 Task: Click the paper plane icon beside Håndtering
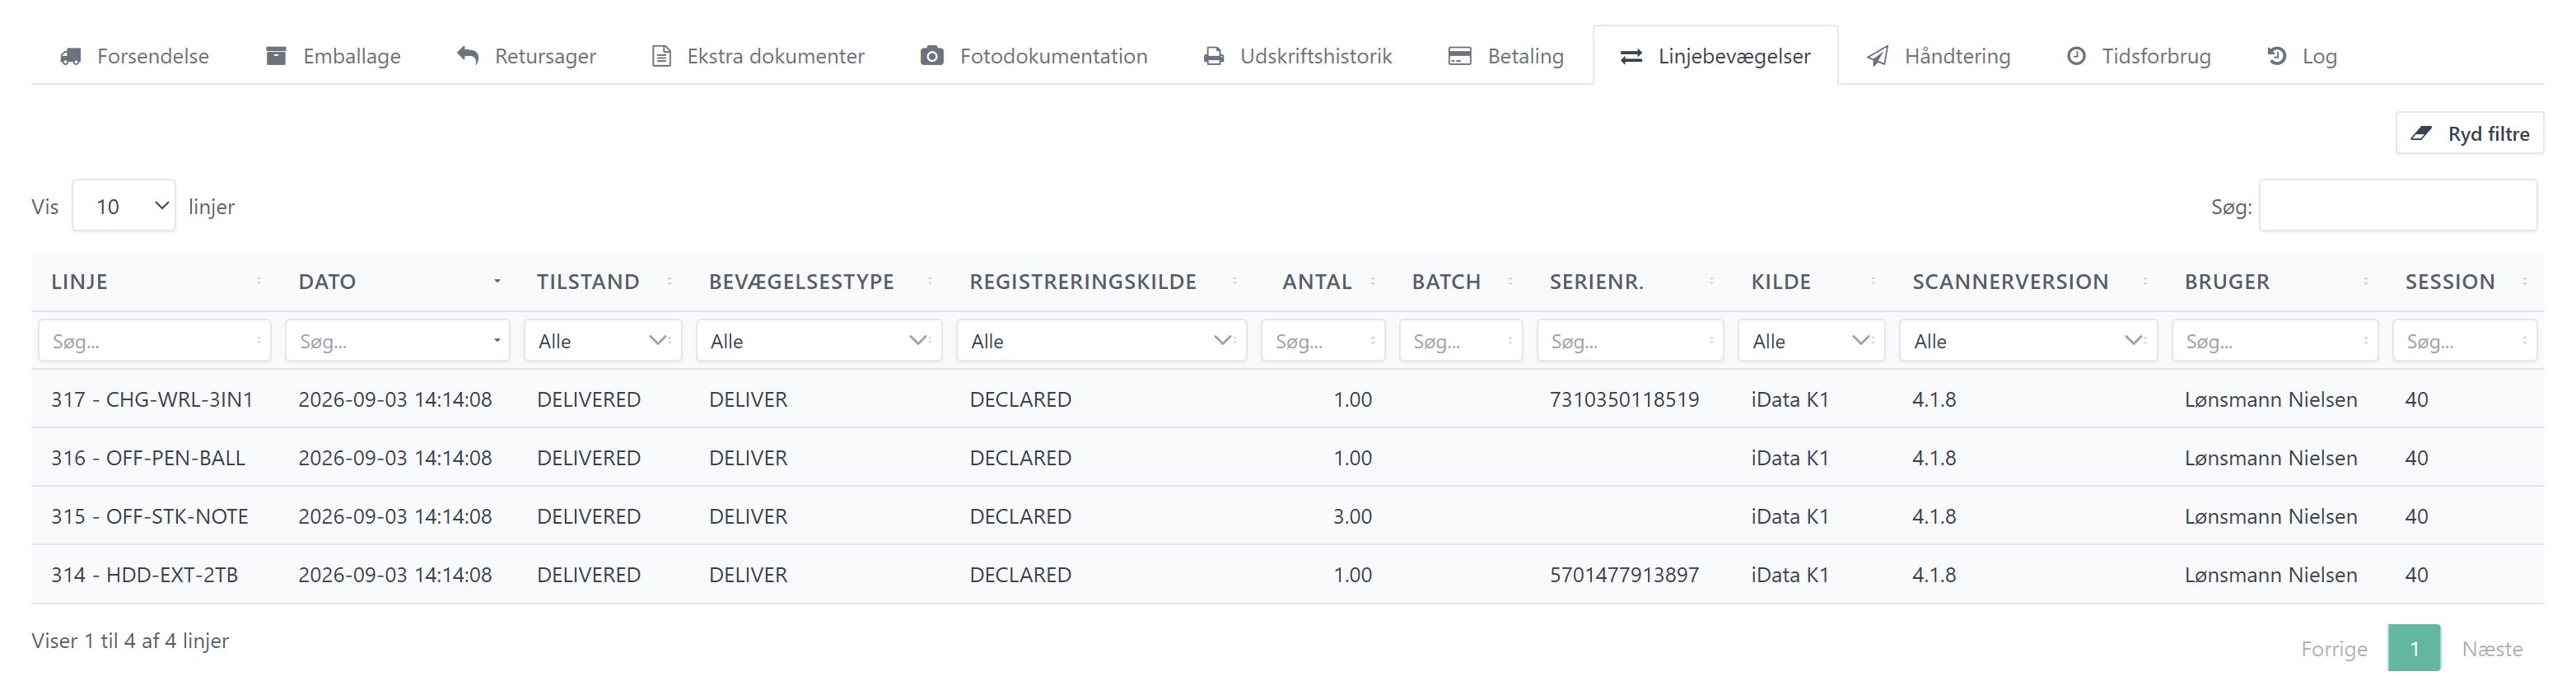[1878, 56]
